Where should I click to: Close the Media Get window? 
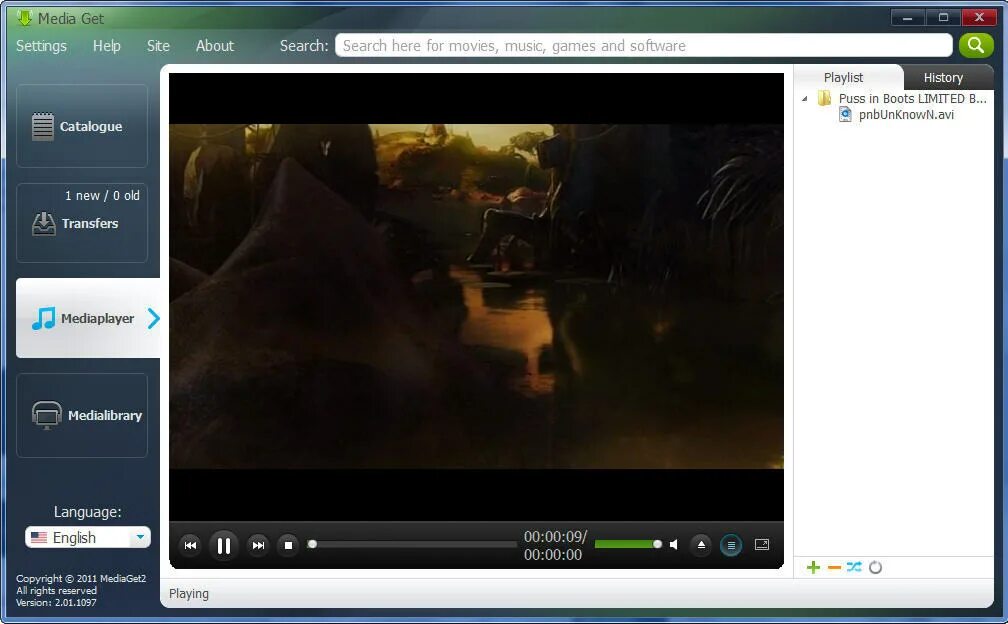(979, 17)
